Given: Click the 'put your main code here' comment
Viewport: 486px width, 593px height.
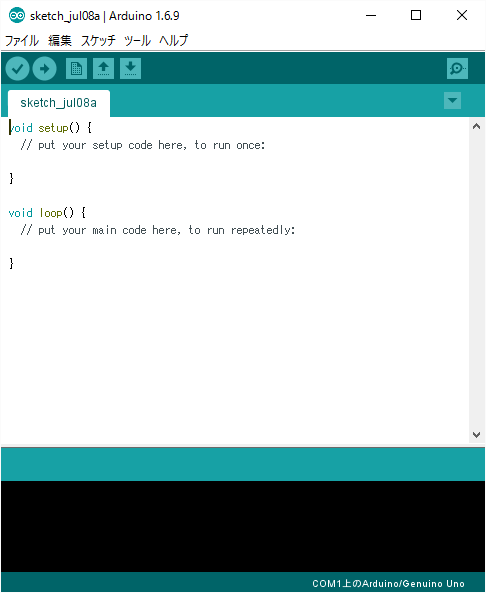Looking at the screenshot, I should pyautogui.click(x=158, y=230).
